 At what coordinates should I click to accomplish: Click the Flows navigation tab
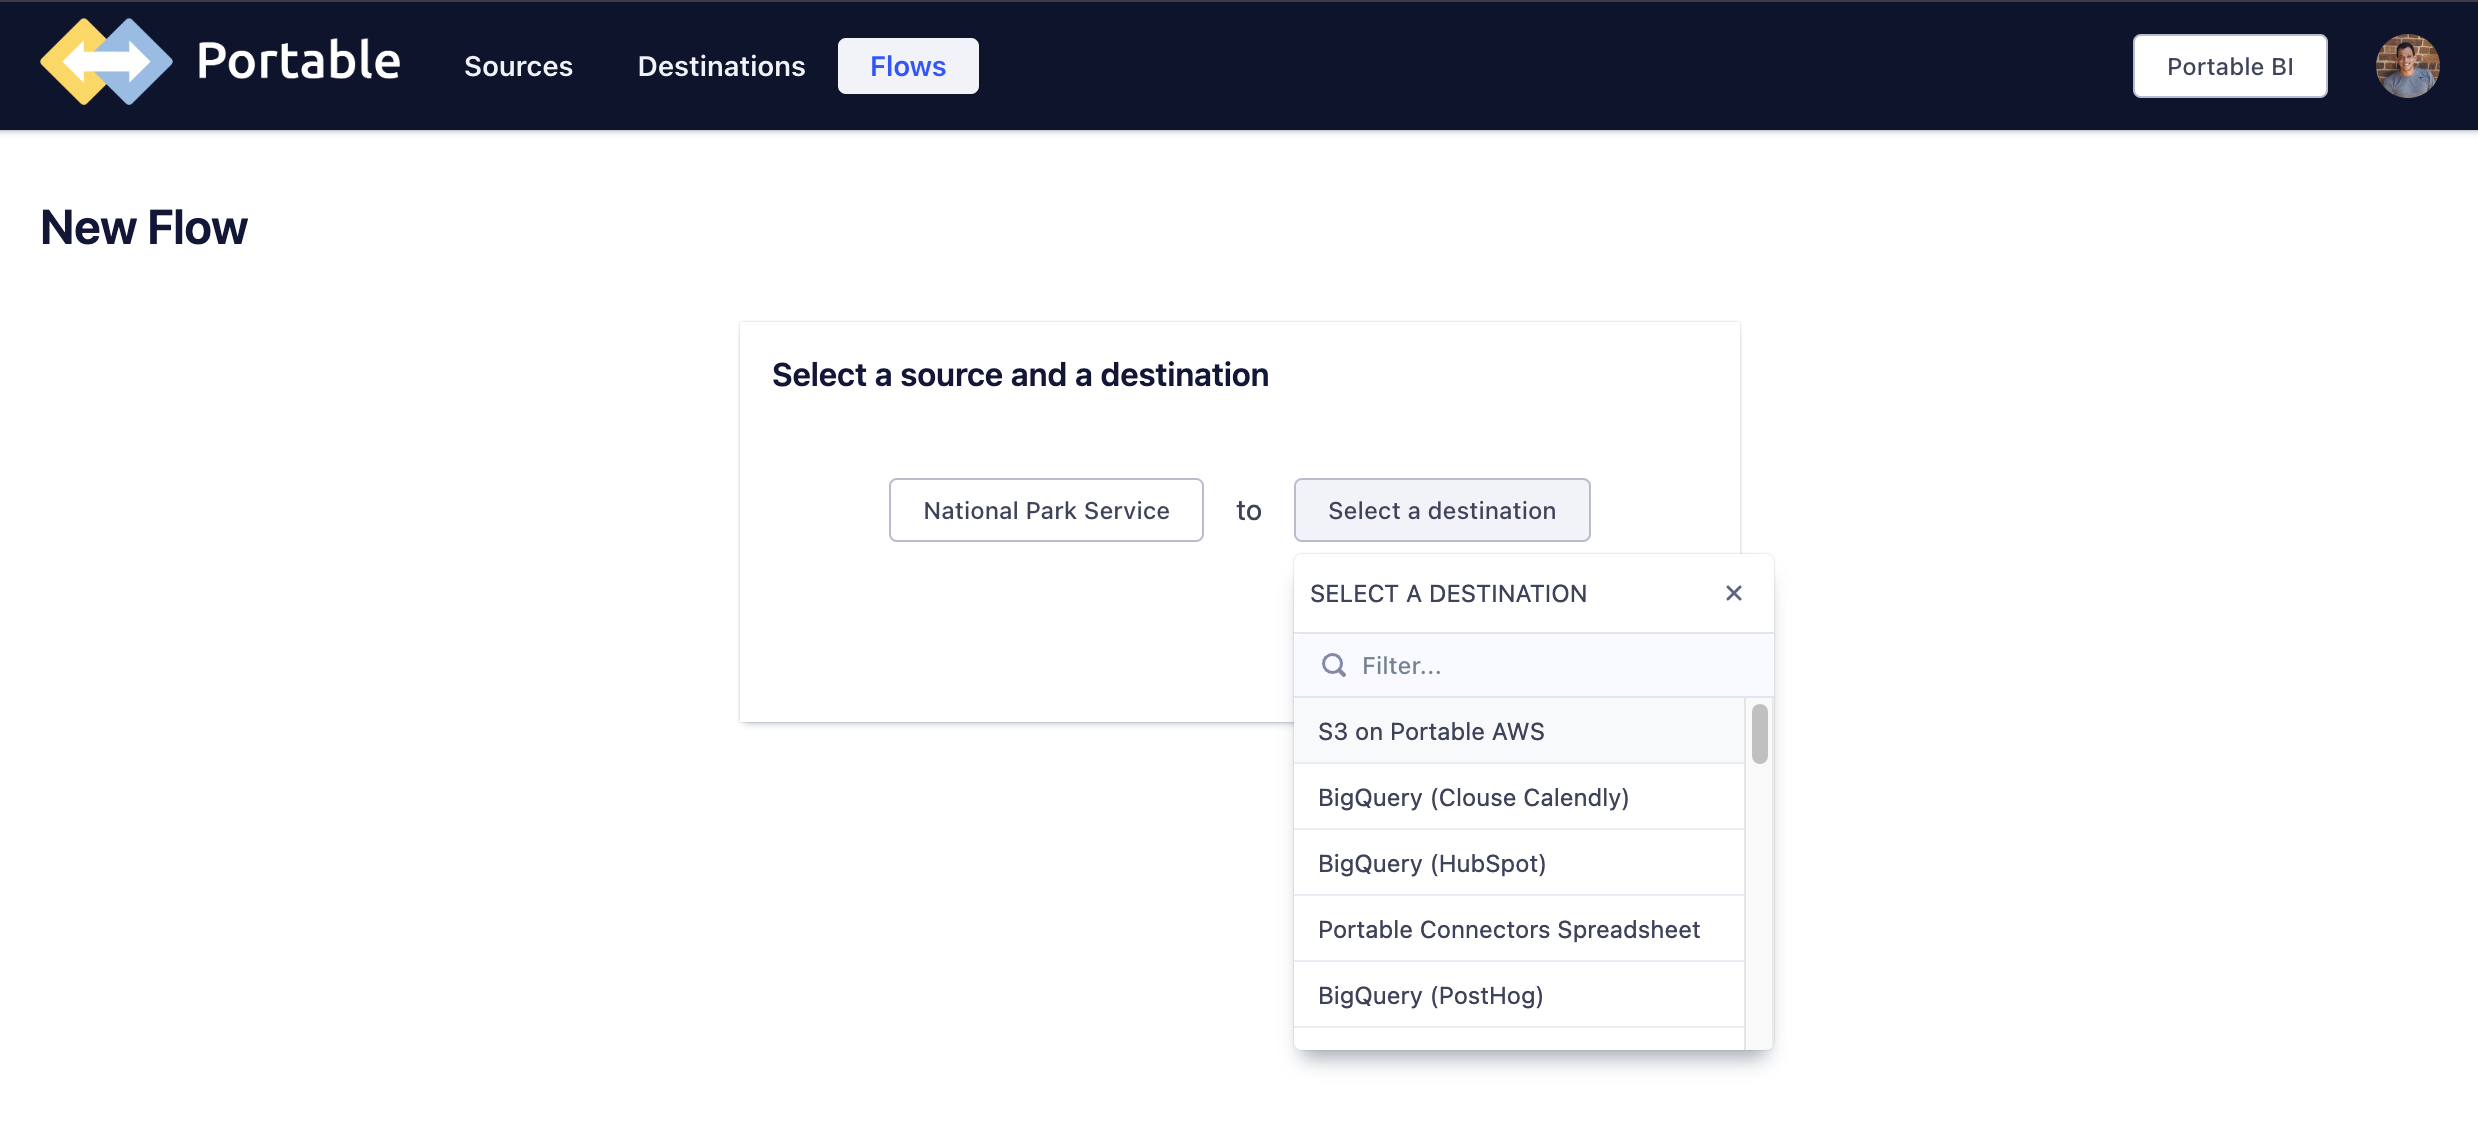tap(909, 65)
